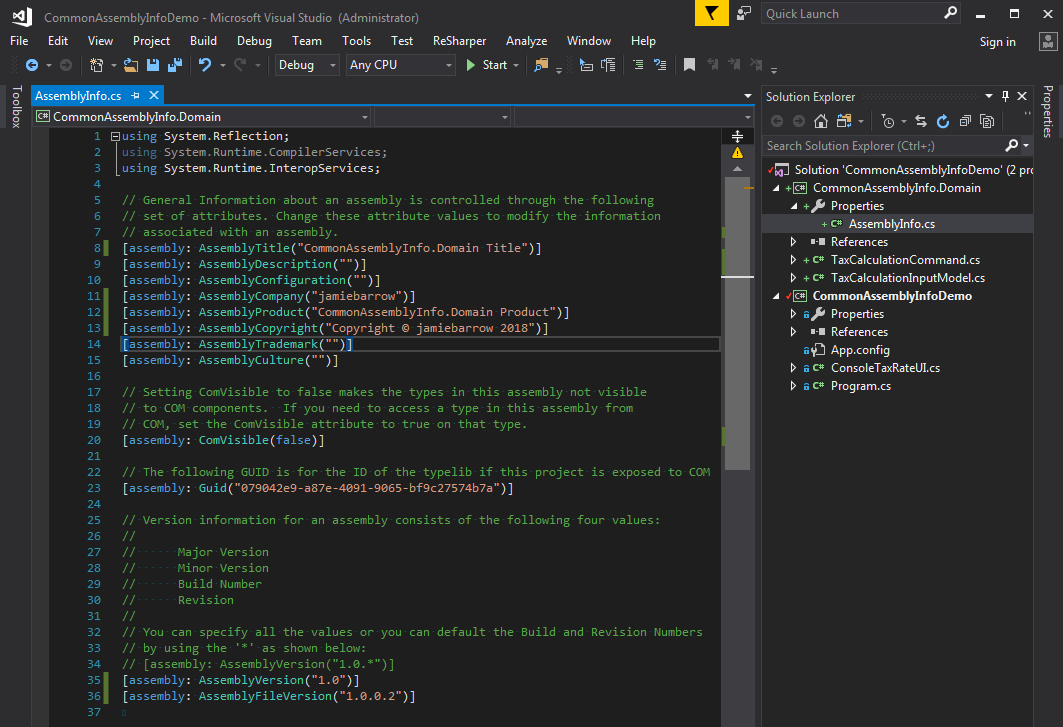Select the AssemblyInfo.cs editor tab
1063x727 pixels.
coord(78,96)
